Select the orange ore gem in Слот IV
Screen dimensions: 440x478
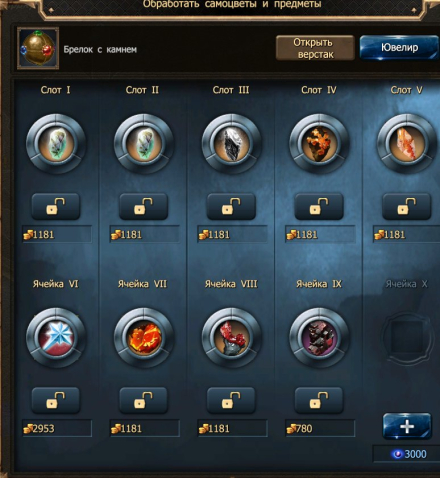(319, 144)
